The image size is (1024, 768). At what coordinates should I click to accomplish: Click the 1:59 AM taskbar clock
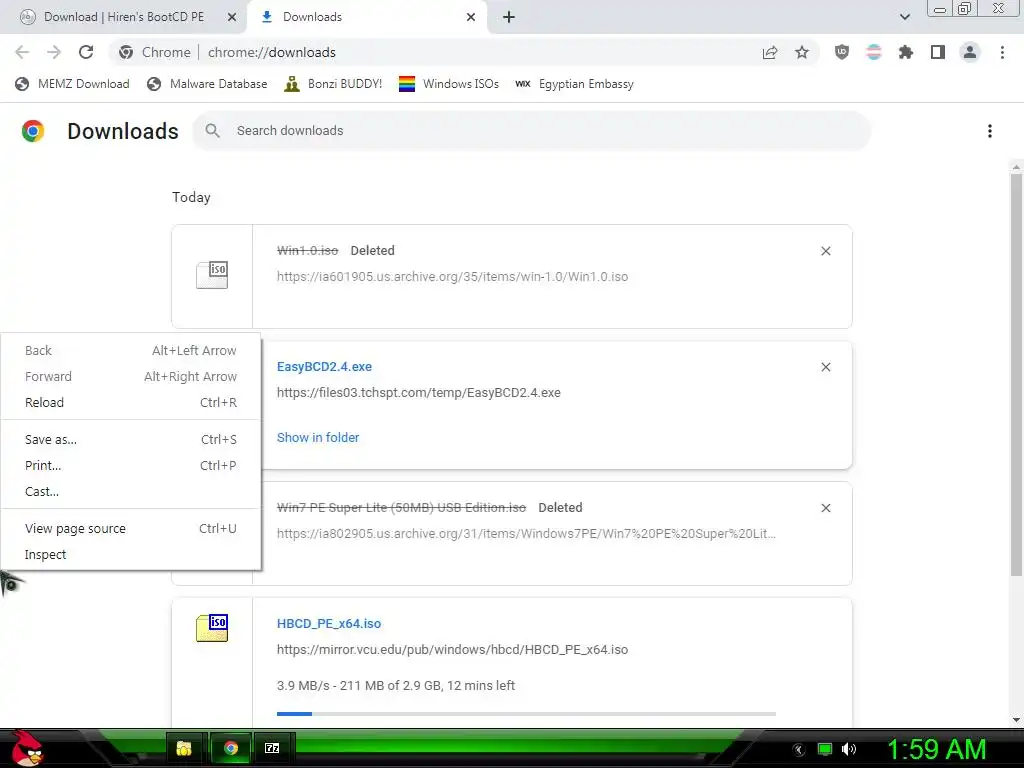tap(936, 750)
